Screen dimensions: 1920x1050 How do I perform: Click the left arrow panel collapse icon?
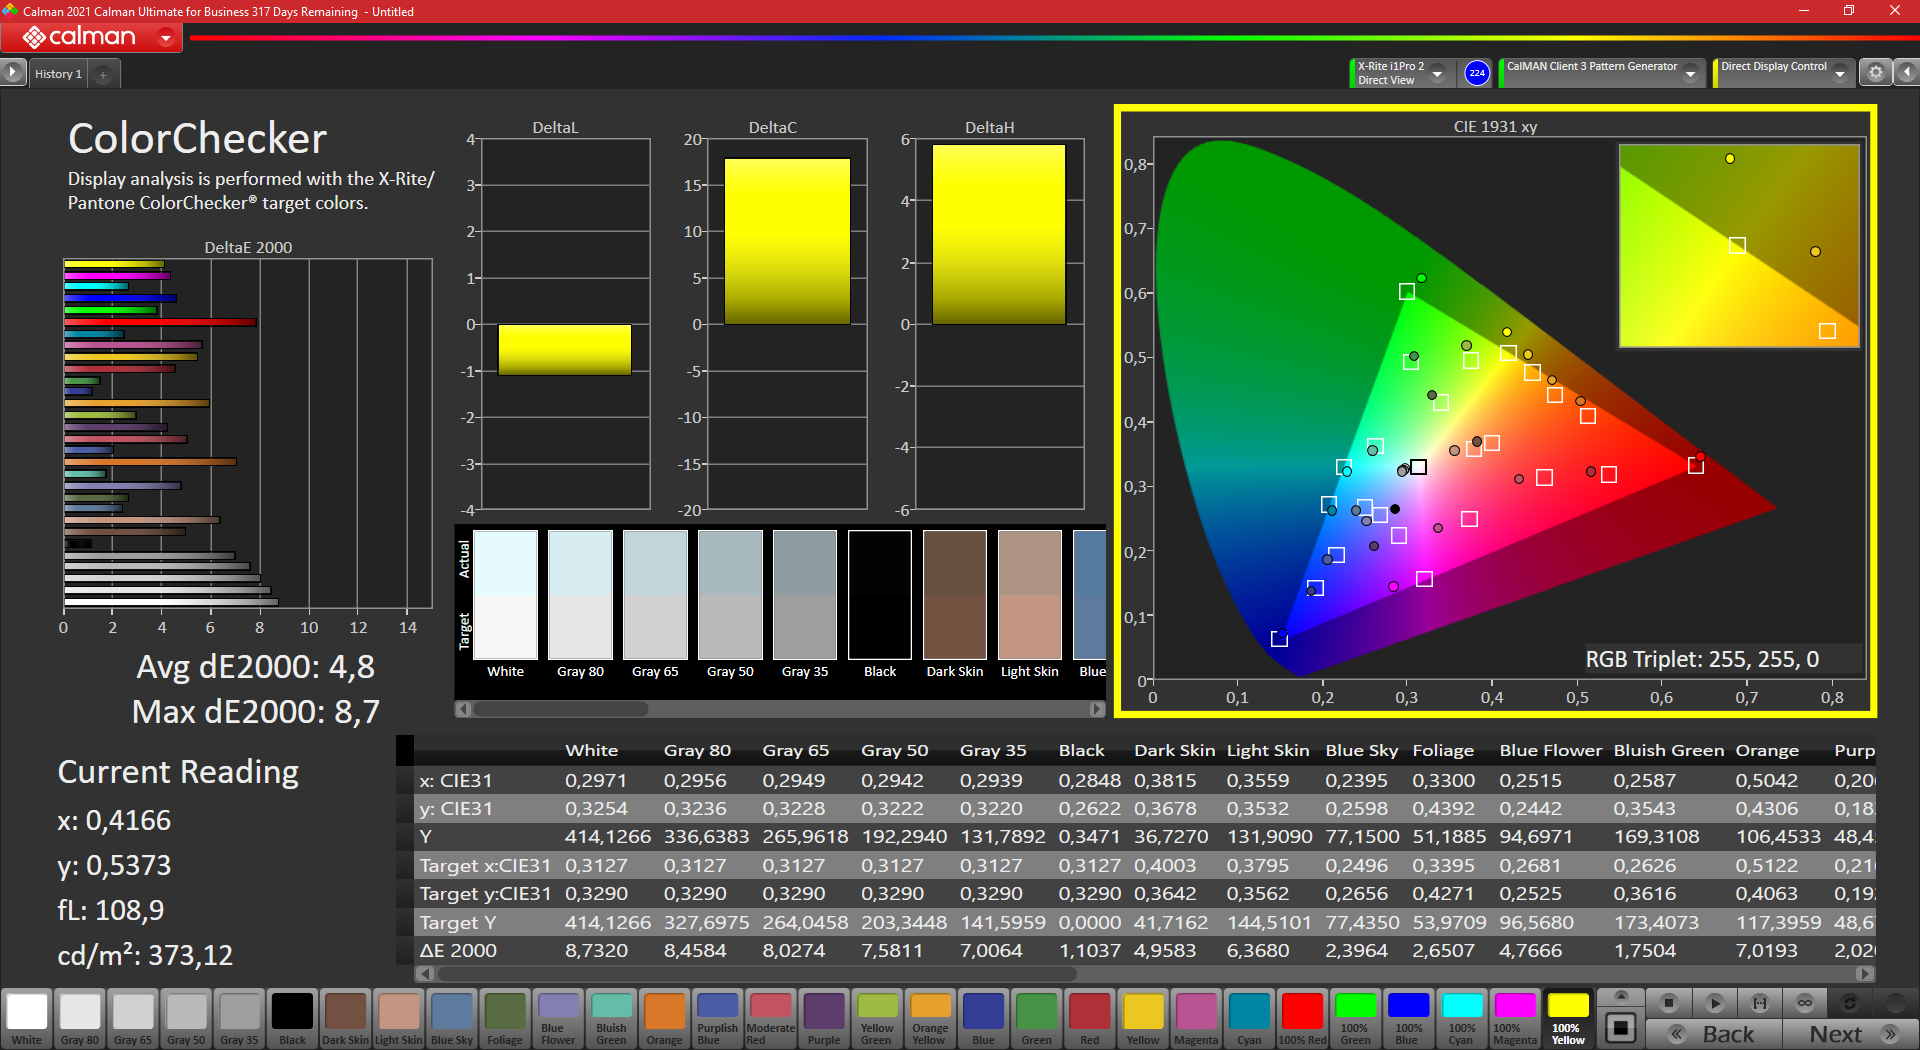point(1906,73)
